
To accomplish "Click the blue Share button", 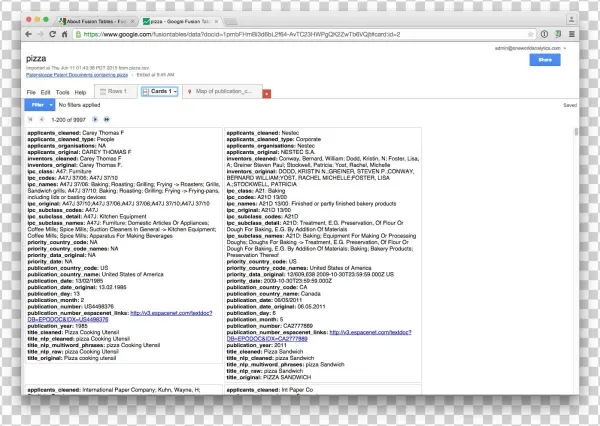I will coord(545,60).
